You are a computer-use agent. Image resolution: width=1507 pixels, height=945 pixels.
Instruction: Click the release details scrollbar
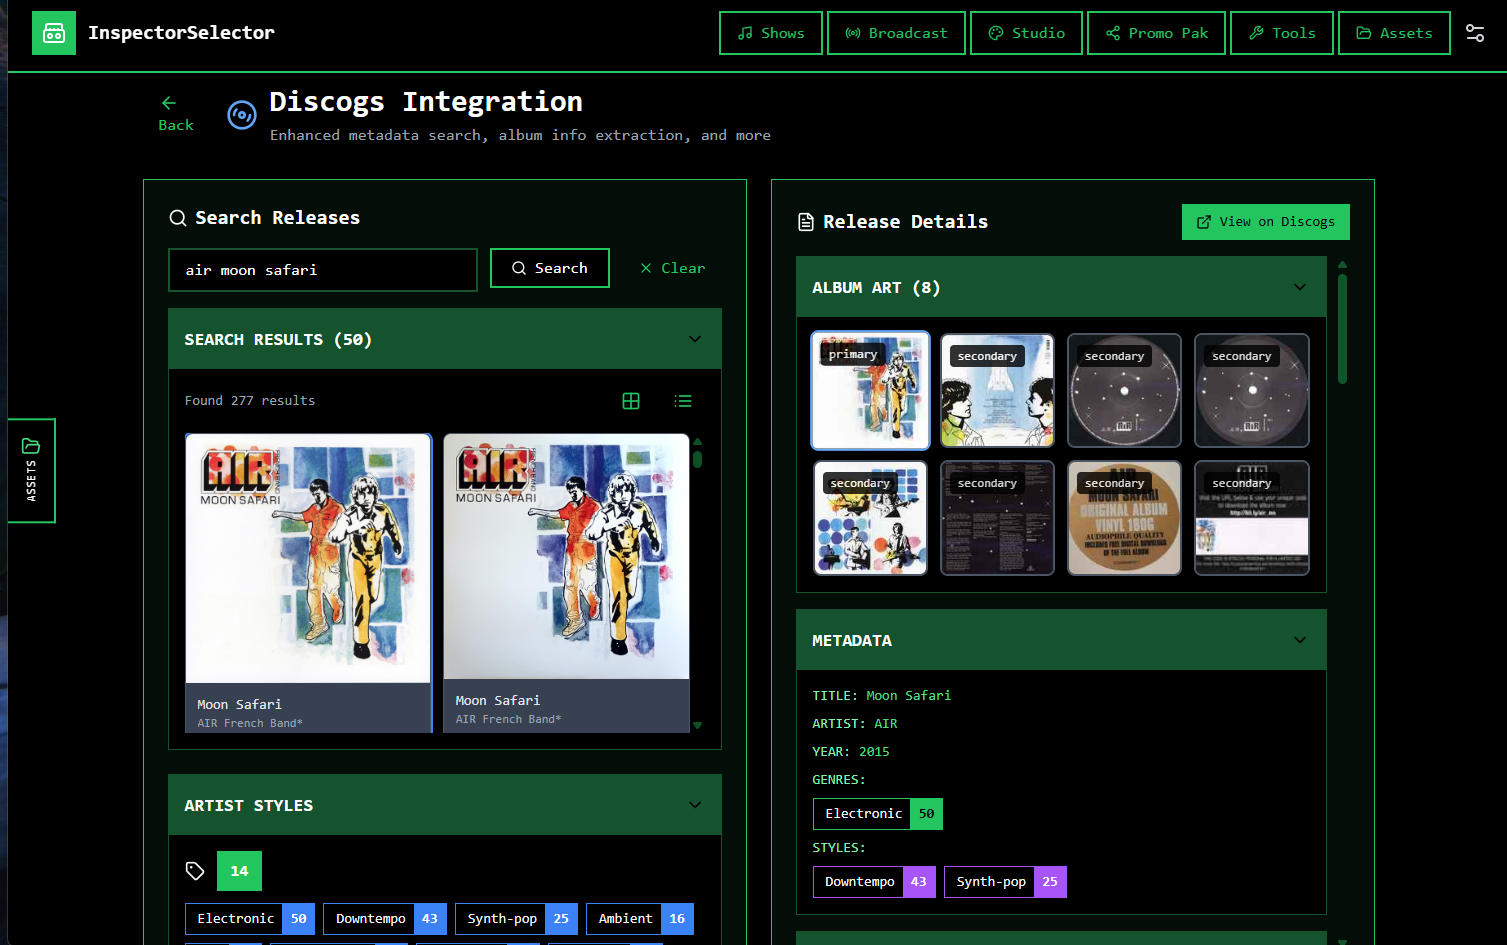pos(1342,330)
